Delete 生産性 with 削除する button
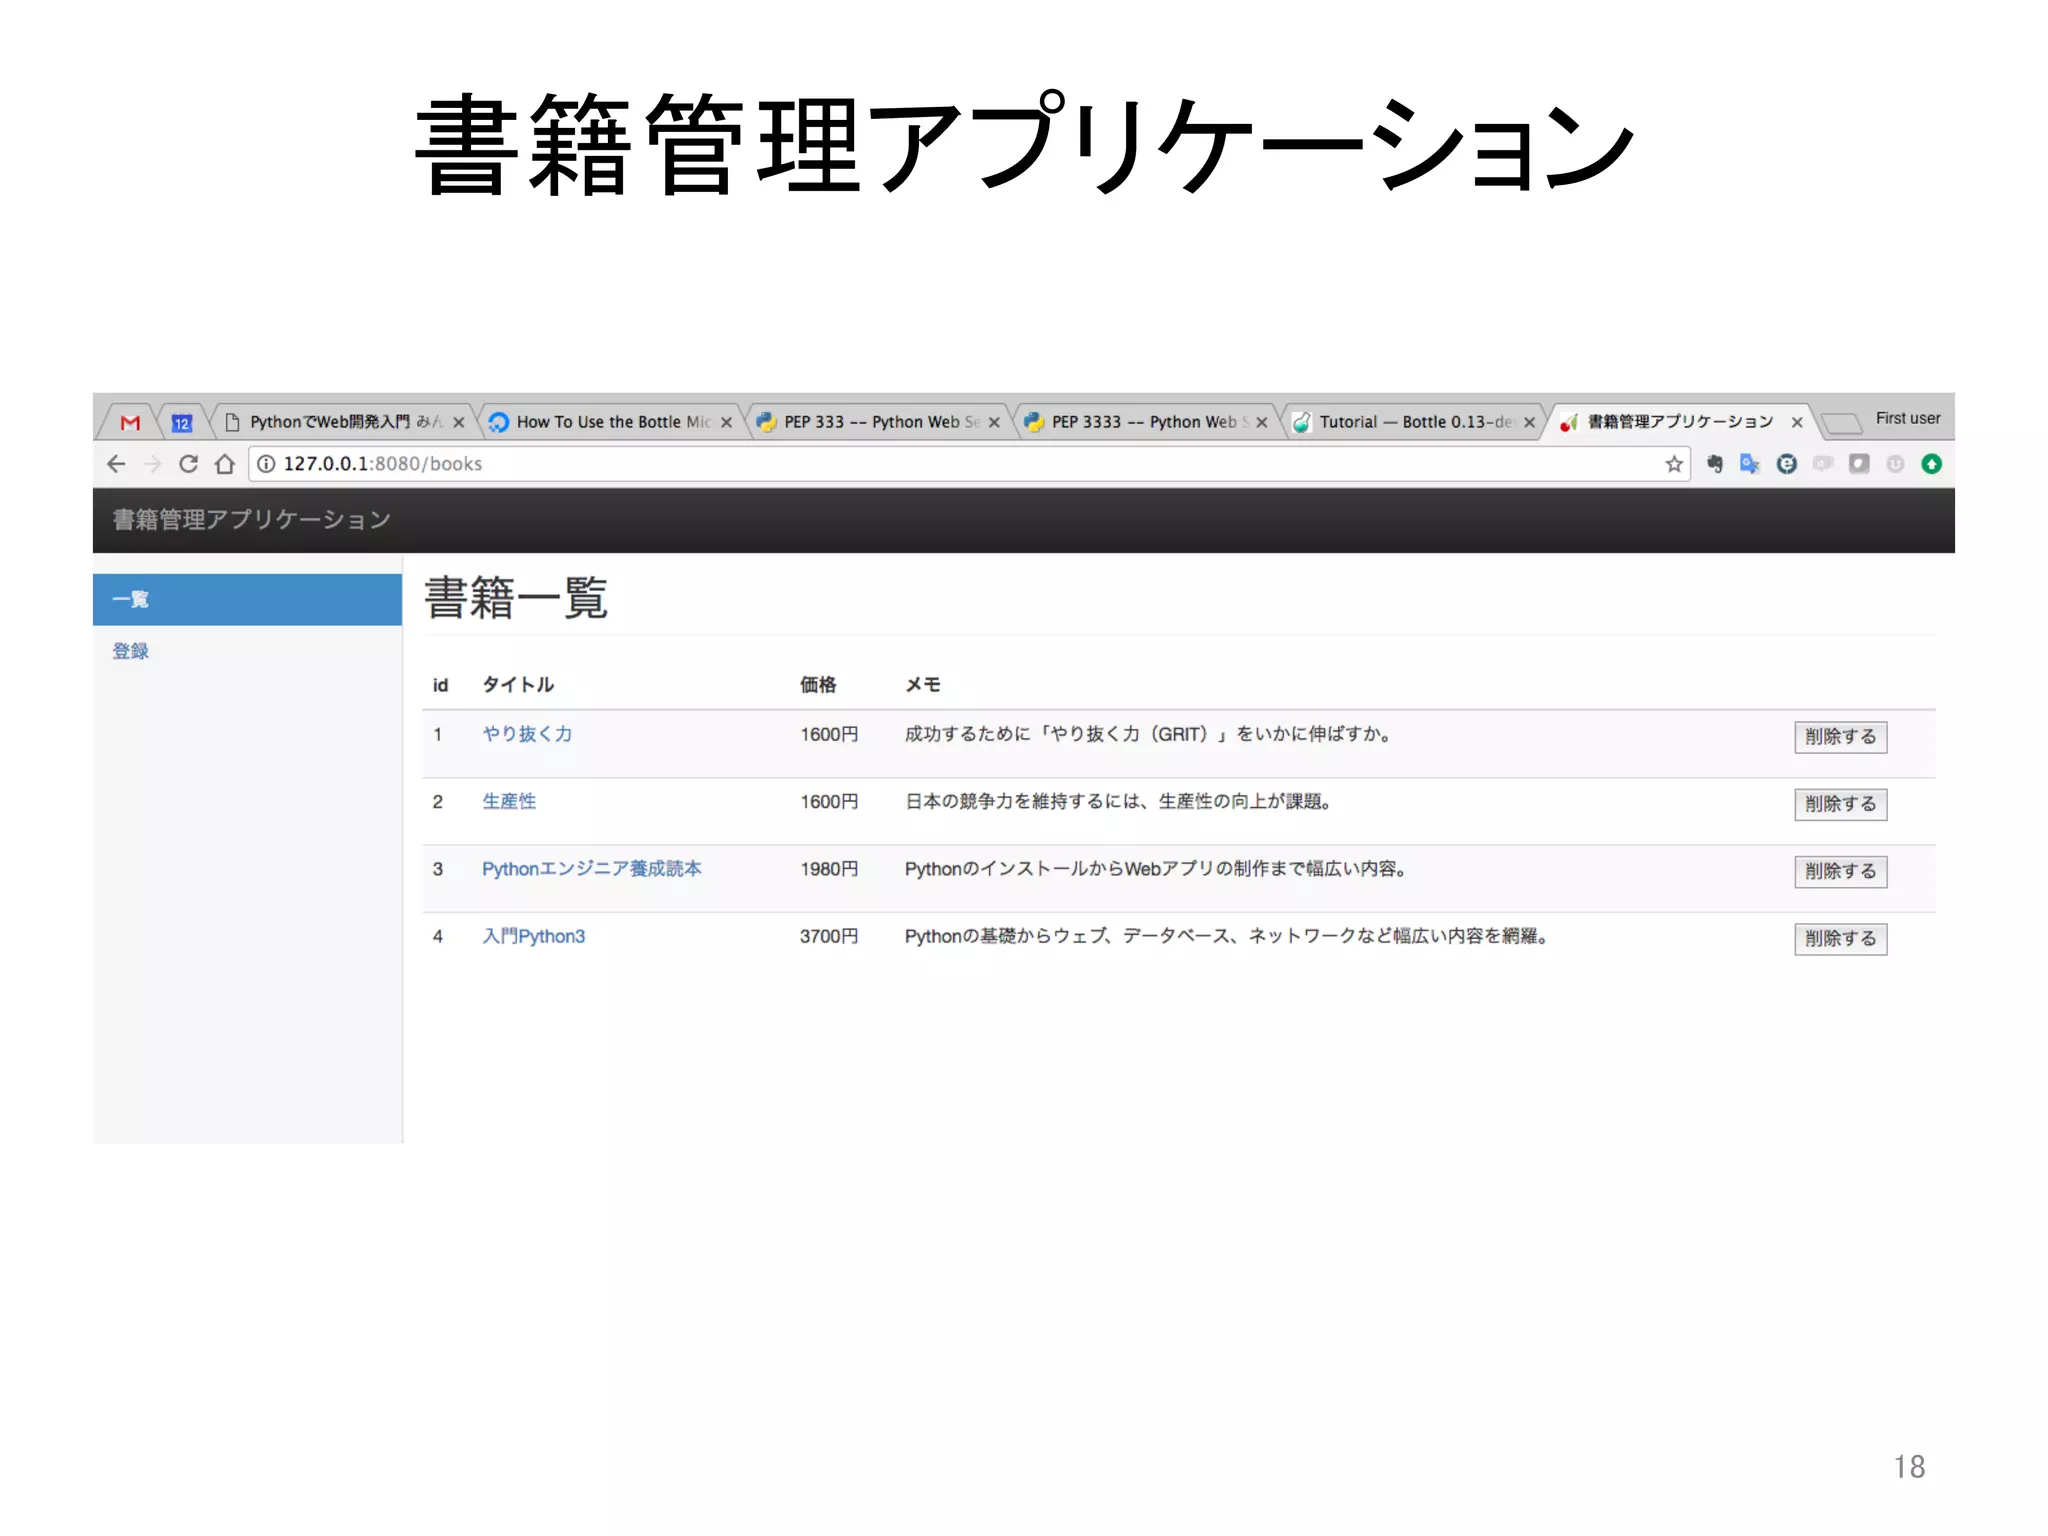 tap(1840, 804)
